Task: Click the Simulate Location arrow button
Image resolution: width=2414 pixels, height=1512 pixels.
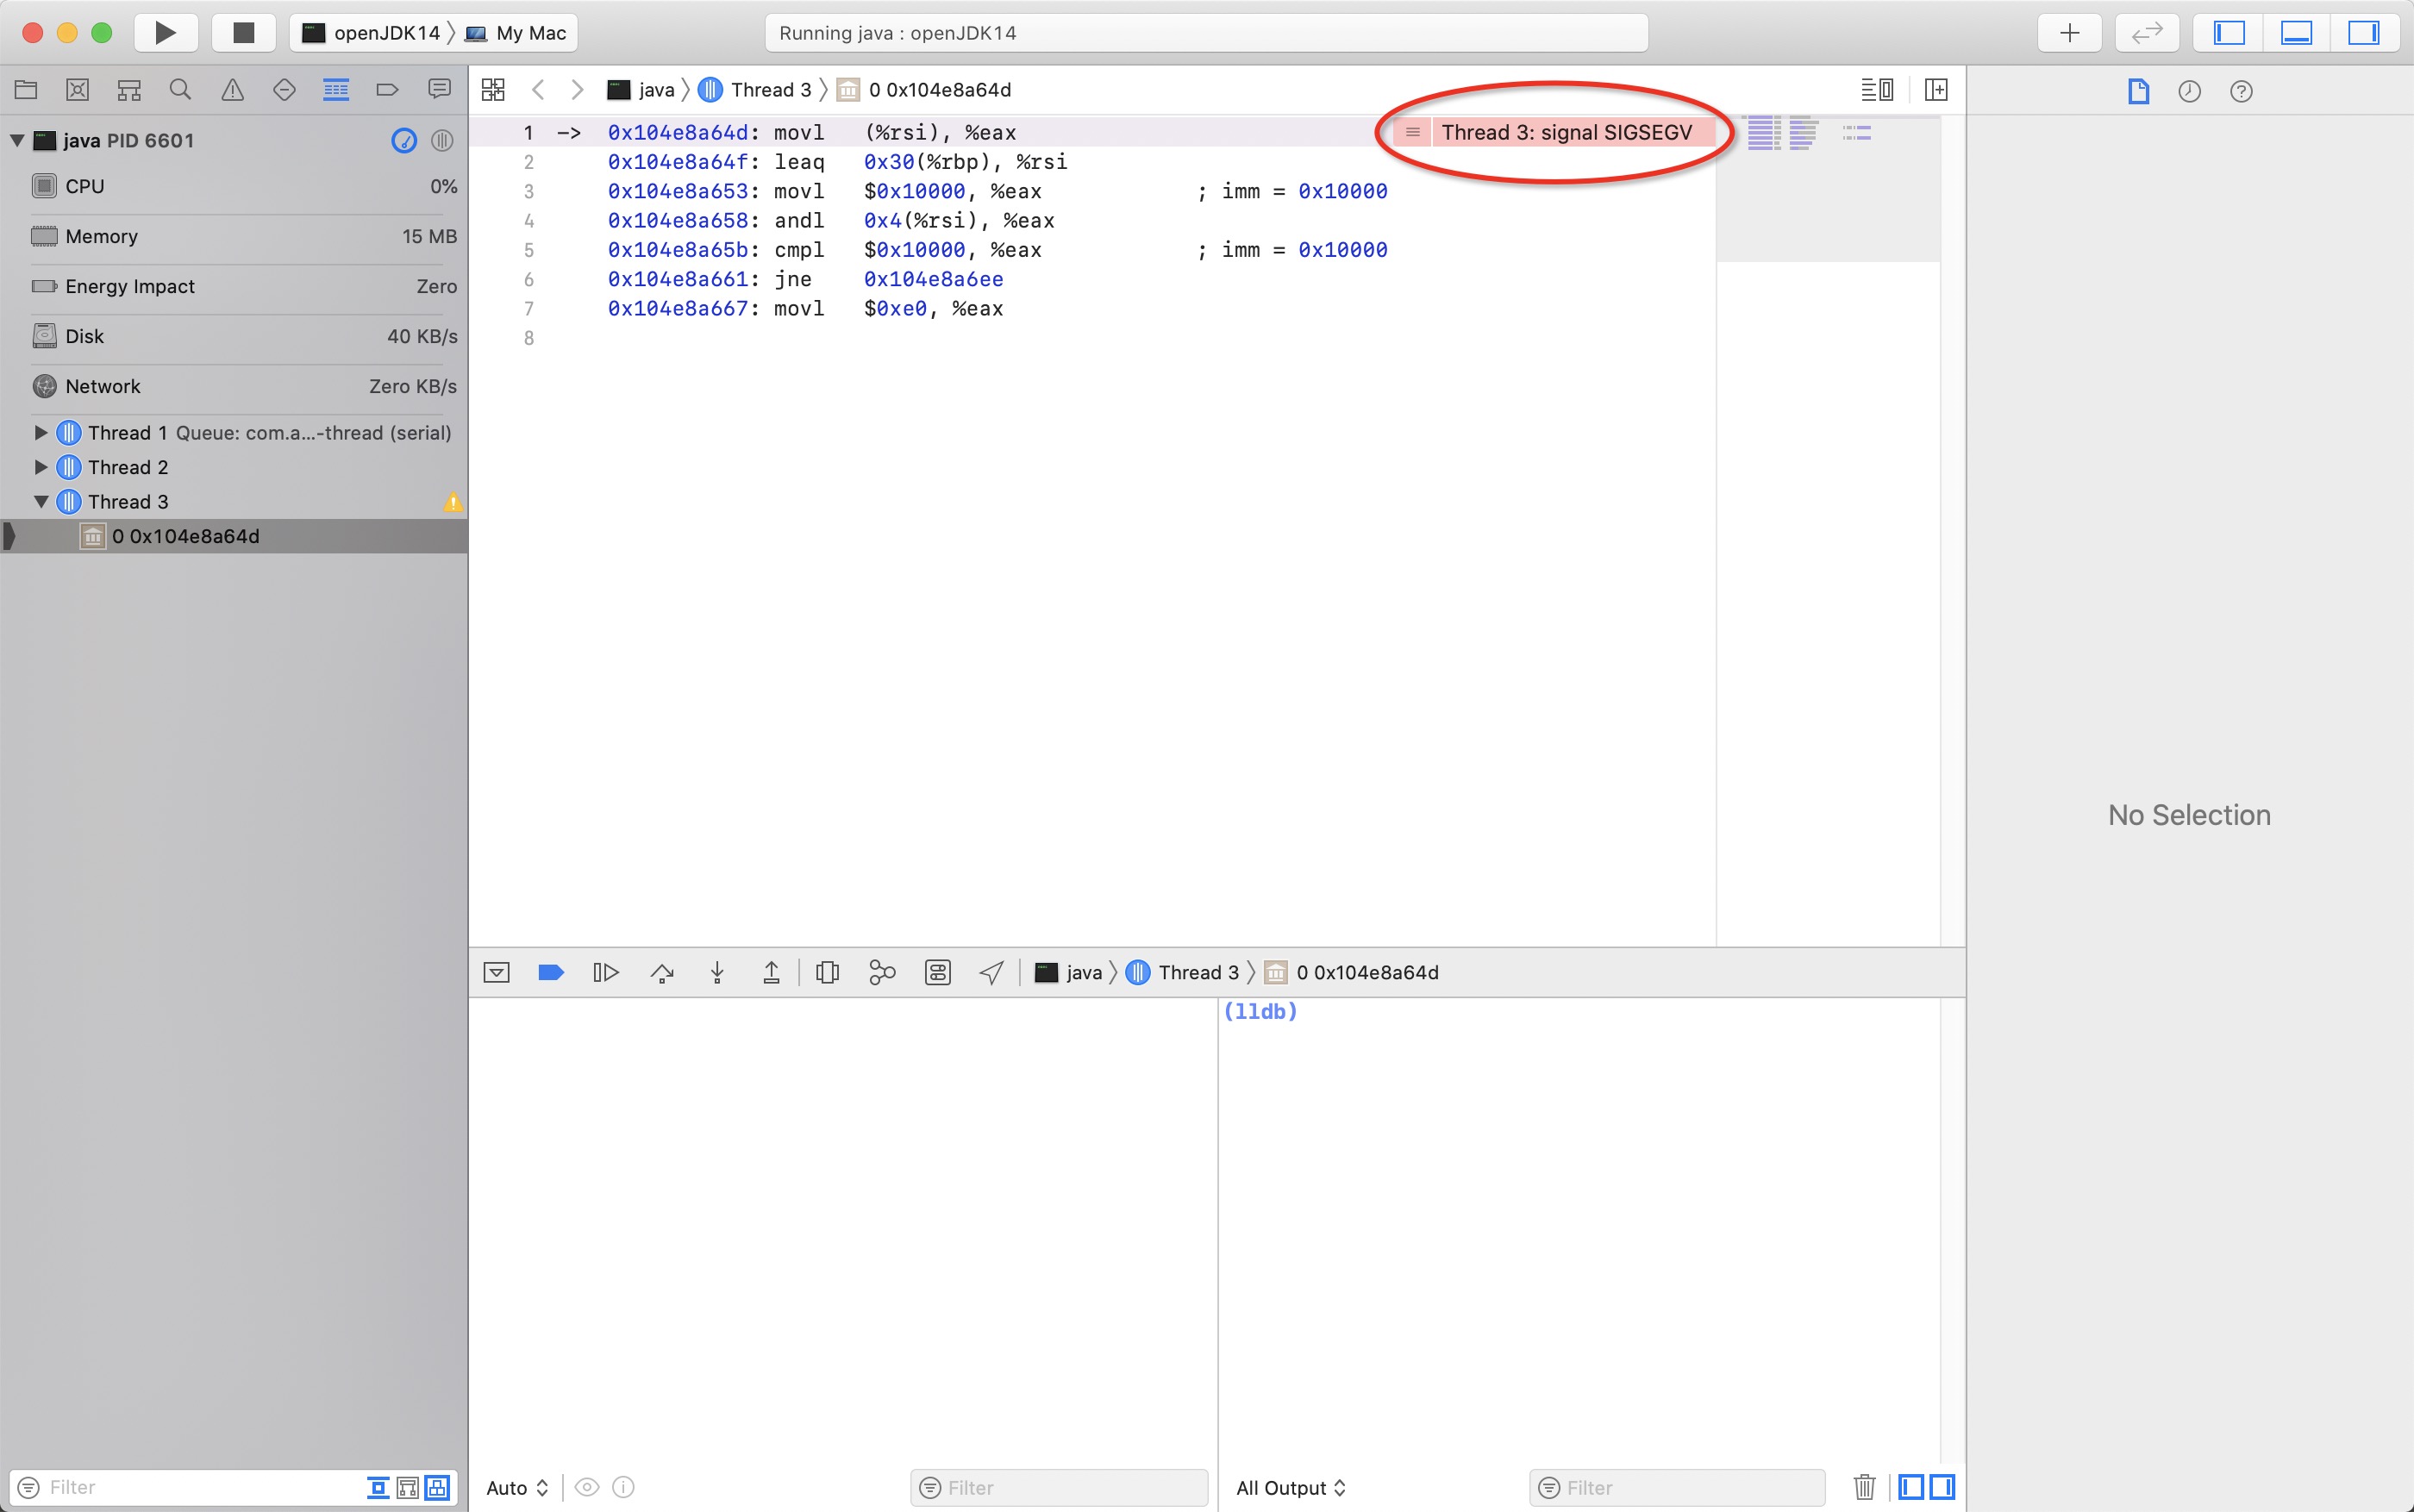Action: point(991,973)
